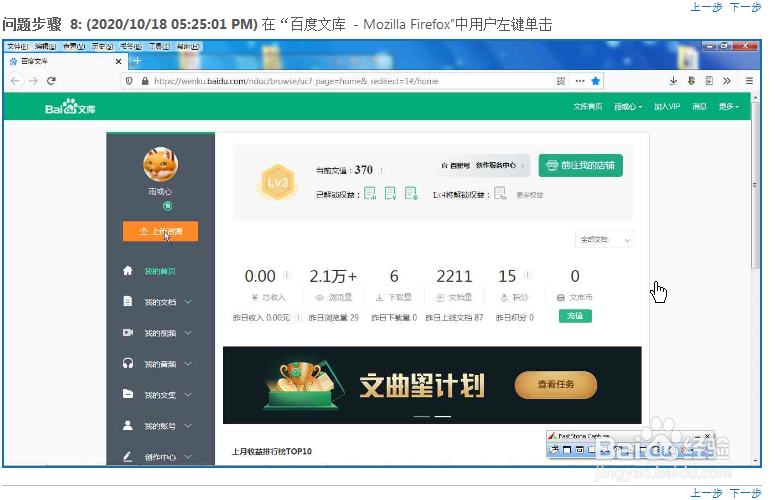Click 加入VIP in the green bar
775x500 pixels.
tap(667, 106)
